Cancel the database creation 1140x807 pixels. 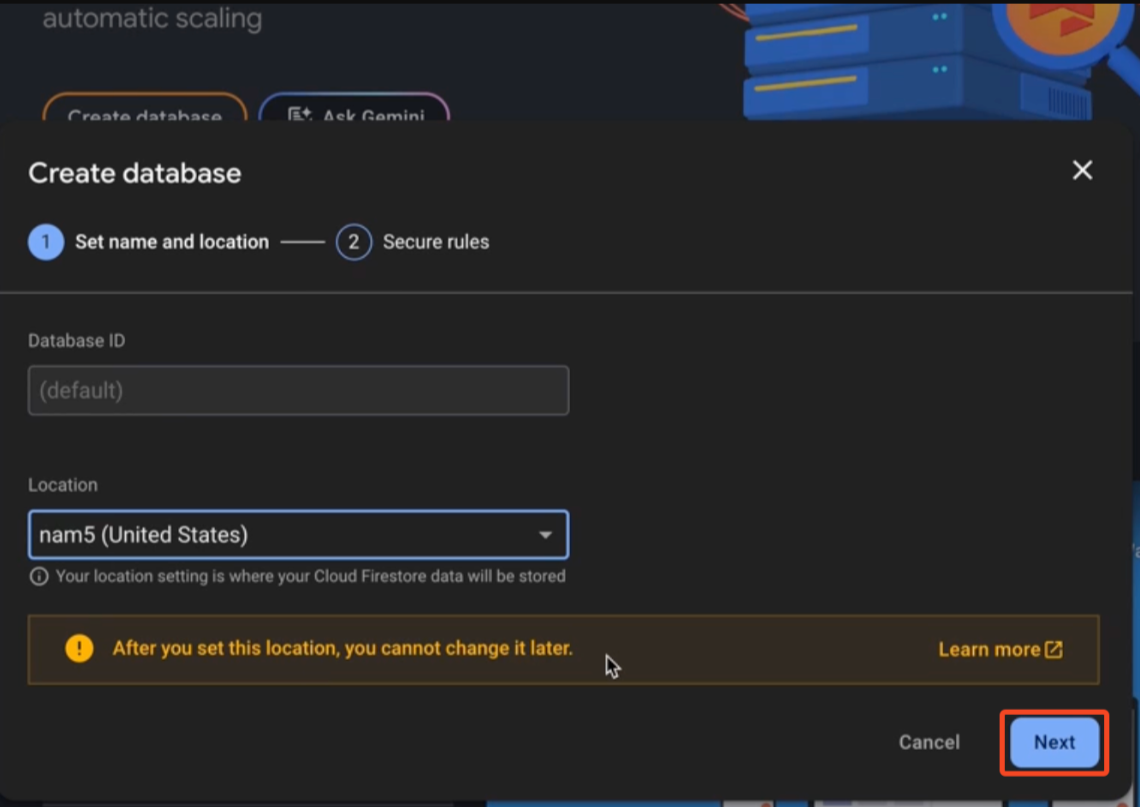click(x=929, y=742)
